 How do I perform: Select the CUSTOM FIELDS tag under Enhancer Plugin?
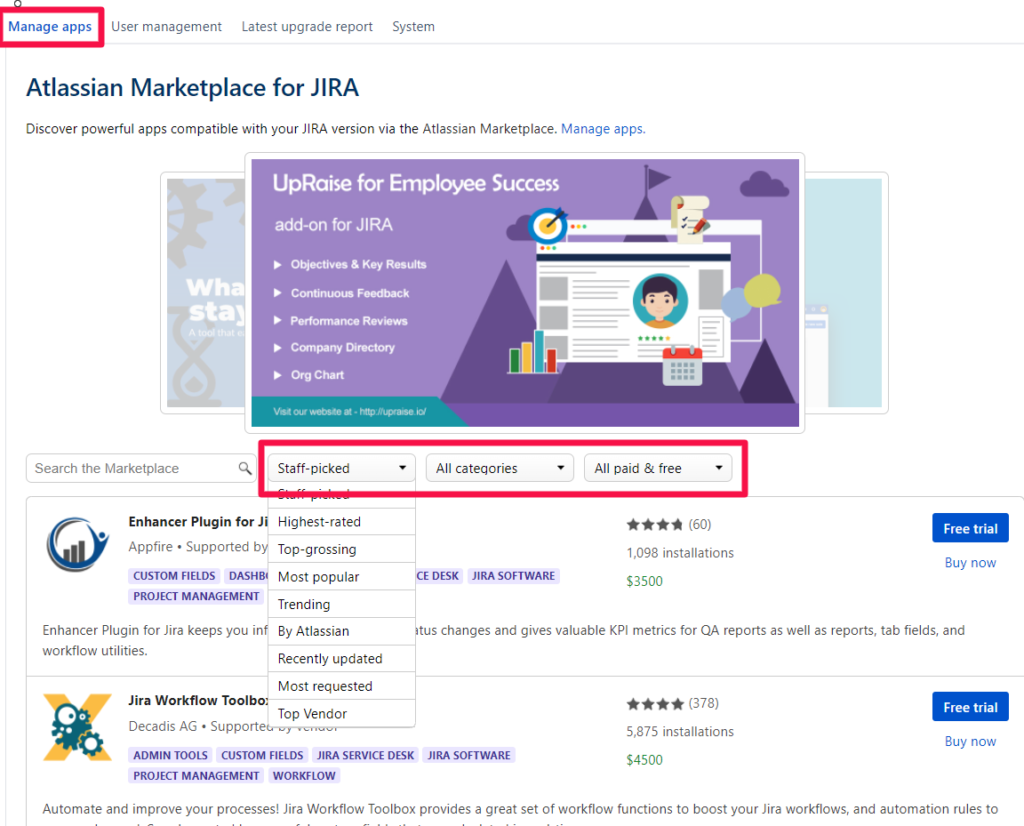(x=174, y=575)
